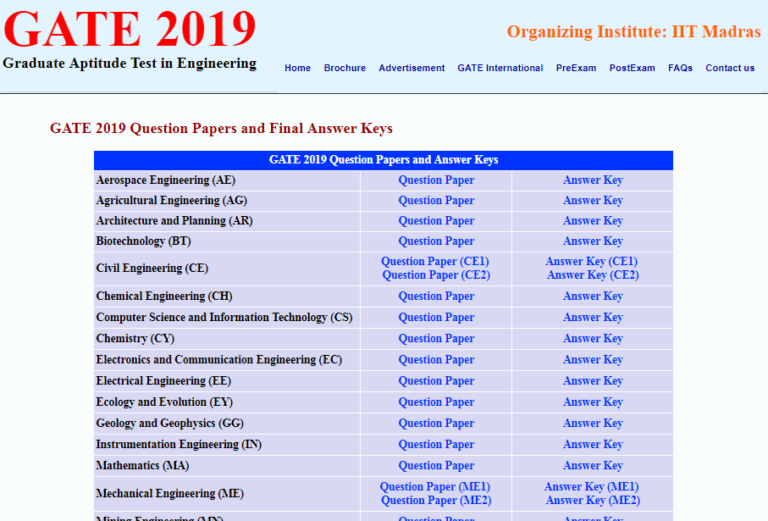Viewport: 768px width, 521px height.
Task: Open Computer Science (CS) Question Paper
Action: click(436, 317)
